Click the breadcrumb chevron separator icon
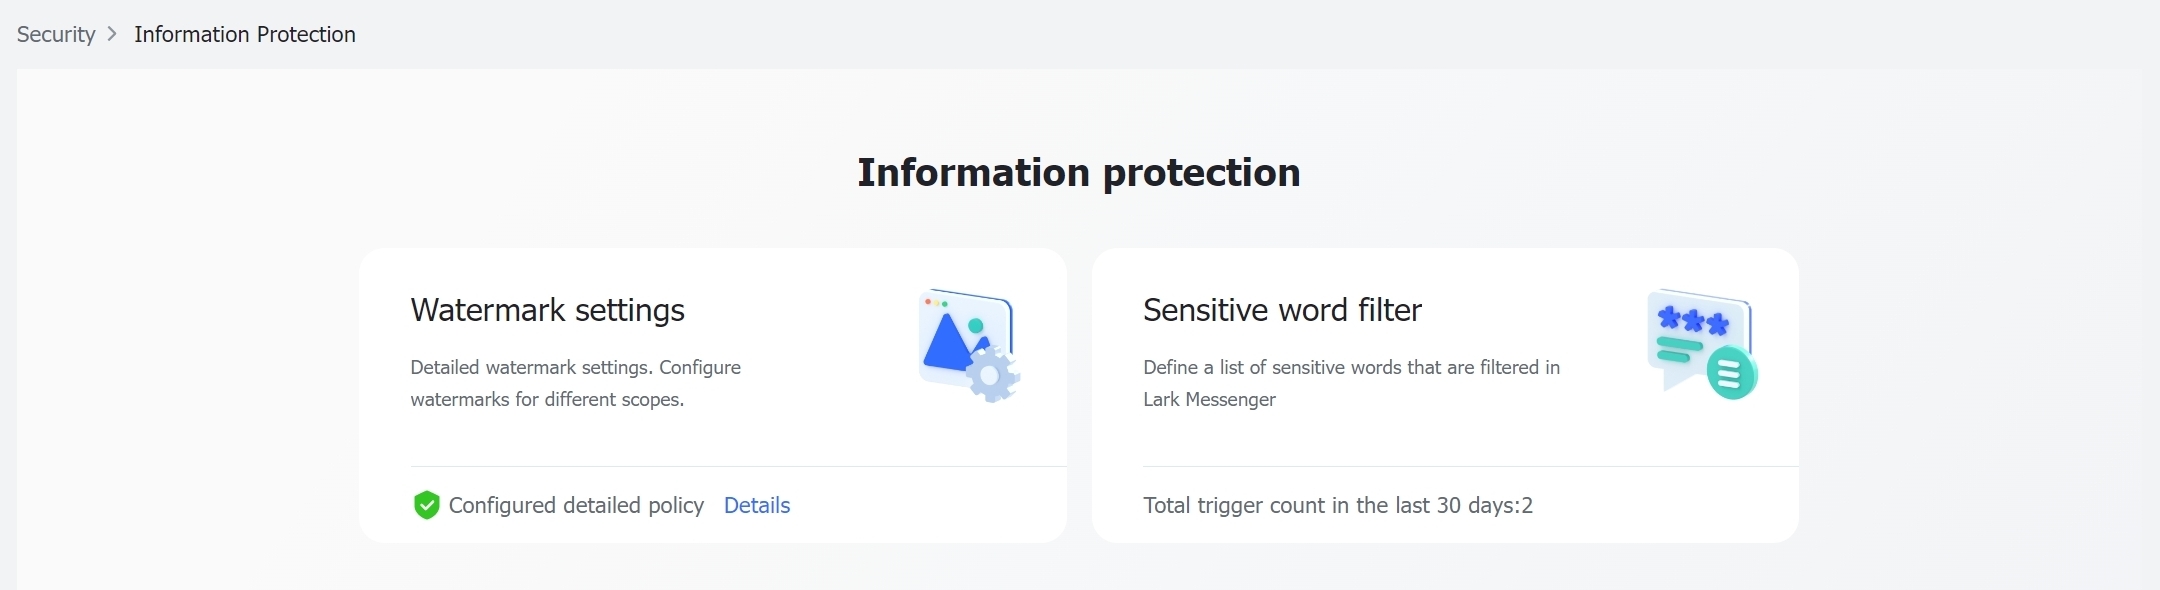2160x590 pixels. pyautogui.click(x=112, y=34)
